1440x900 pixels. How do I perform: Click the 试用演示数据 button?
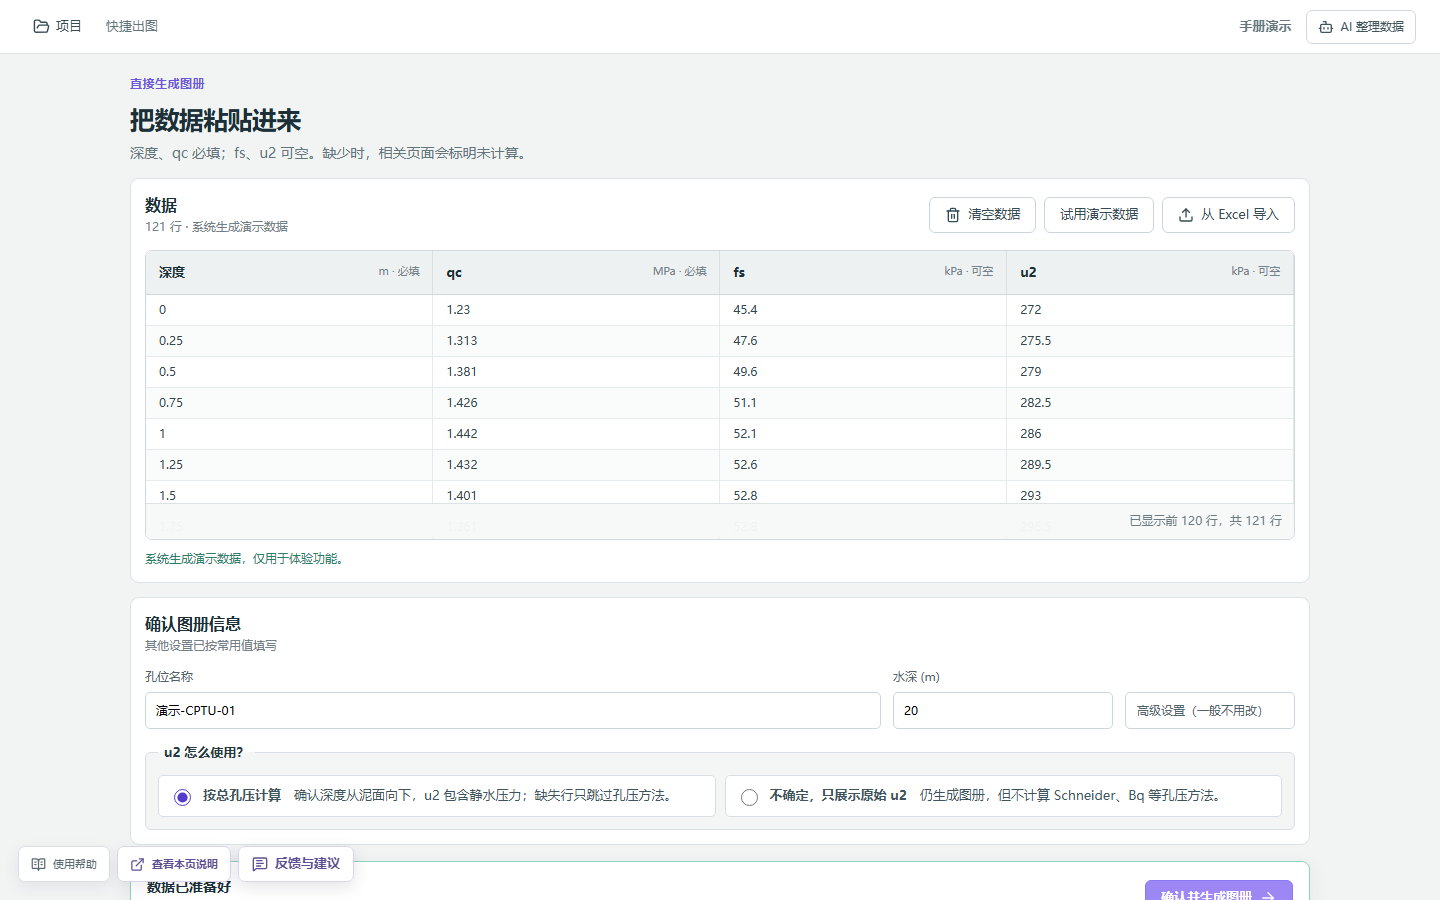coord(1099,215)
